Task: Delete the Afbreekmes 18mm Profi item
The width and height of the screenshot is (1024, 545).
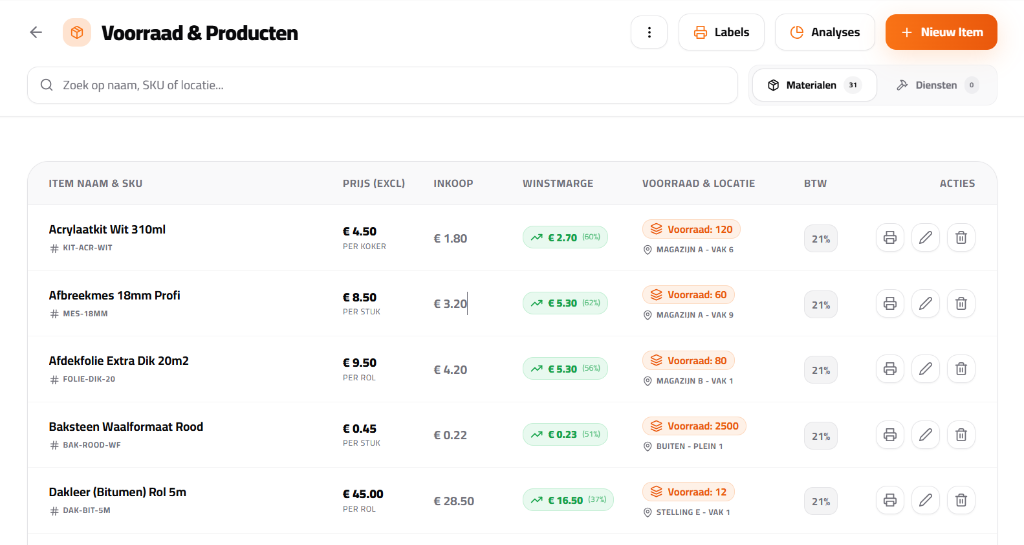Action: (961, 304)
